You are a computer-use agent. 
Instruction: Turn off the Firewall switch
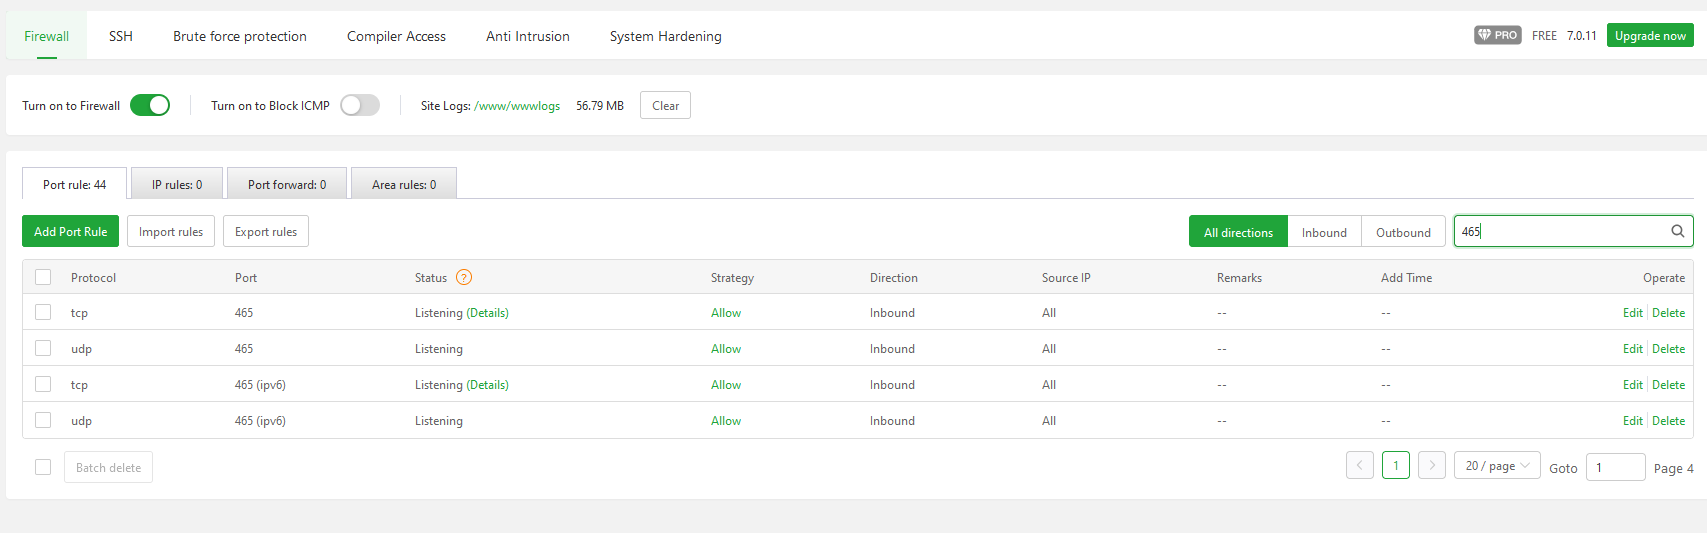pos(150,105)
